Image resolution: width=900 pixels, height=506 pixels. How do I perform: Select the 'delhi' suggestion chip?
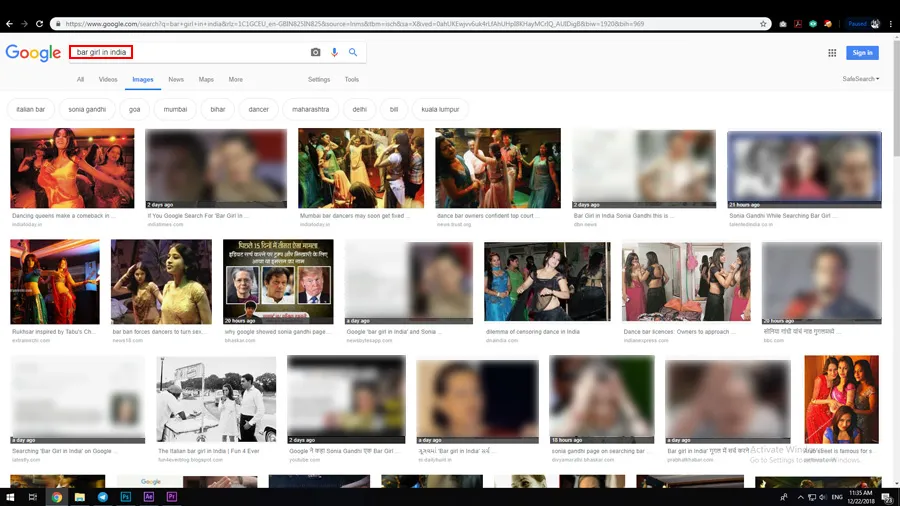[359, 110]
